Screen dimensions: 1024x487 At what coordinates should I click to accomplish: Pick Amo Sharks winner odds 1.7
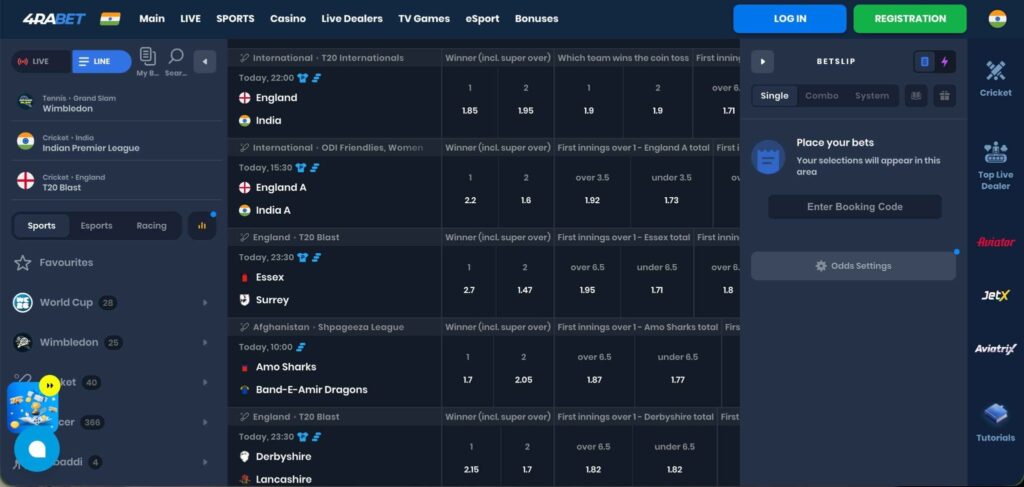pos(468,371)
